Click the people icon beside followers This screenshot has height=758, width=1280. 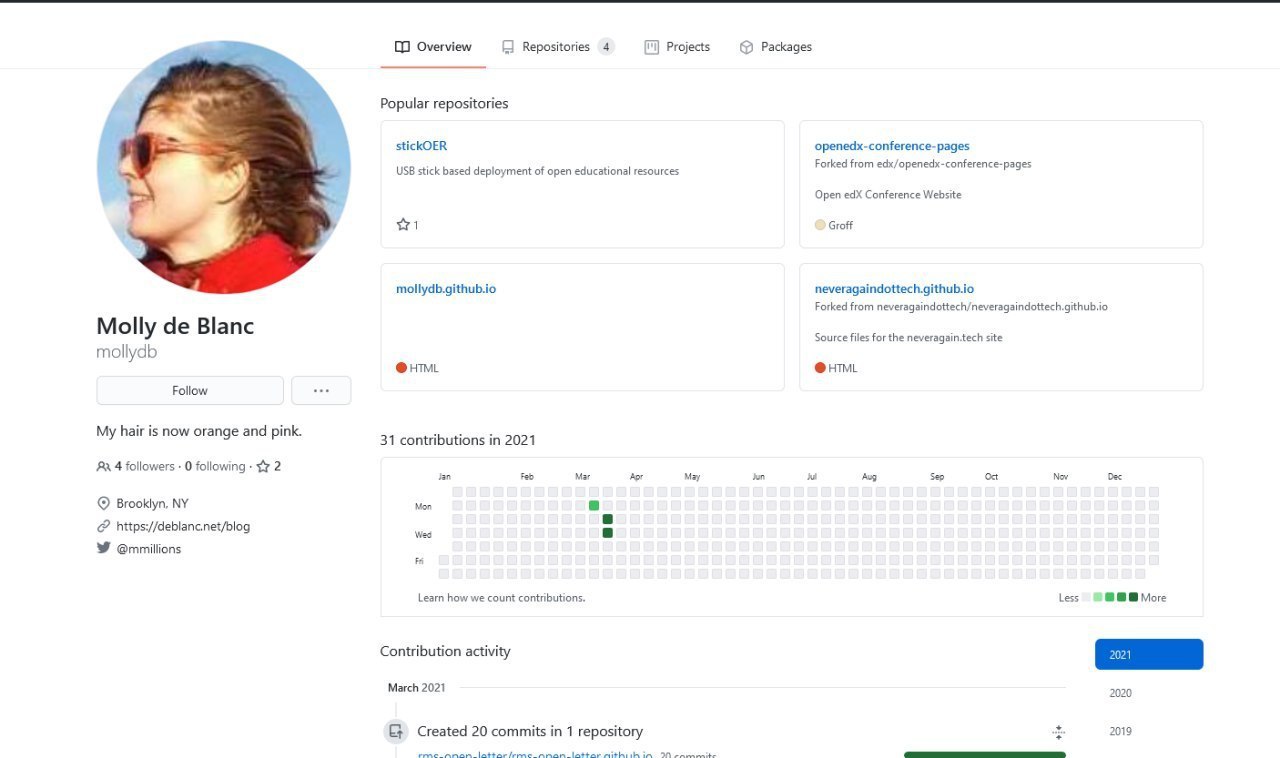coord(104,466)
